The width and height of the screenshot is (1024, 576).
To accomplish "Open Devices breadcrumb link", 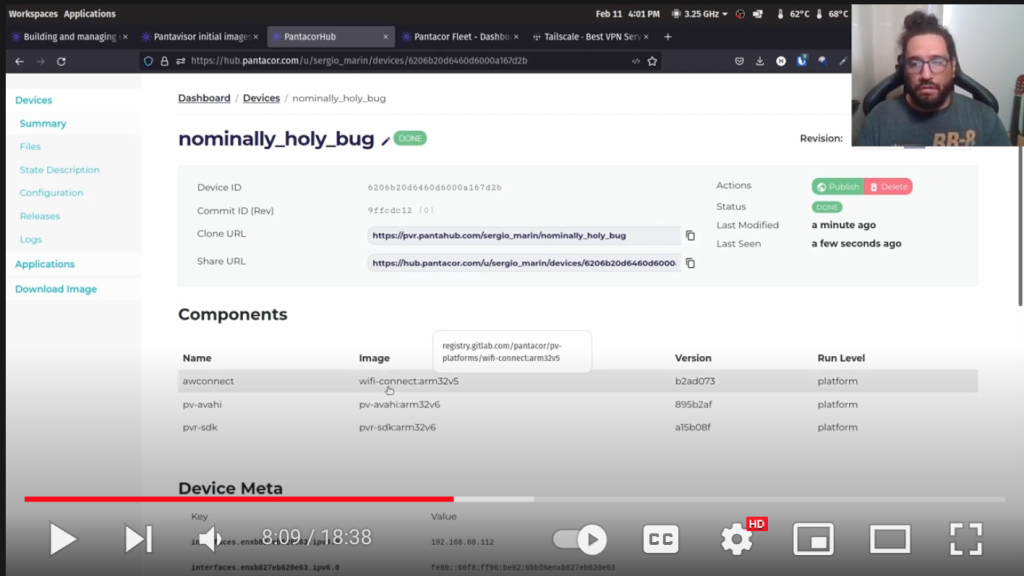I will click(261, 98).
